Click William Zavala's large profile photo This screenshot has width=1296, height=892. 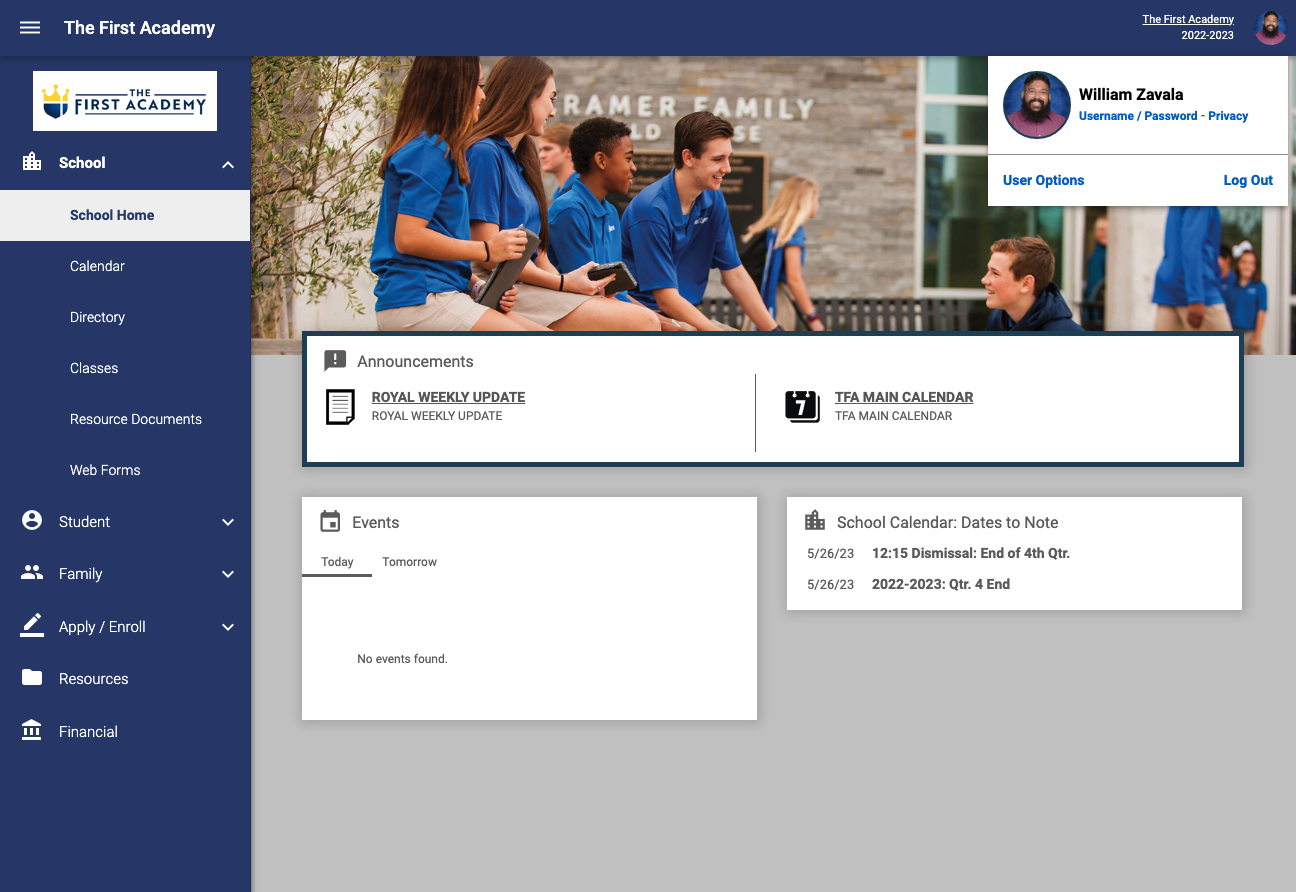pyautogui.click(x=1036, y=105)
